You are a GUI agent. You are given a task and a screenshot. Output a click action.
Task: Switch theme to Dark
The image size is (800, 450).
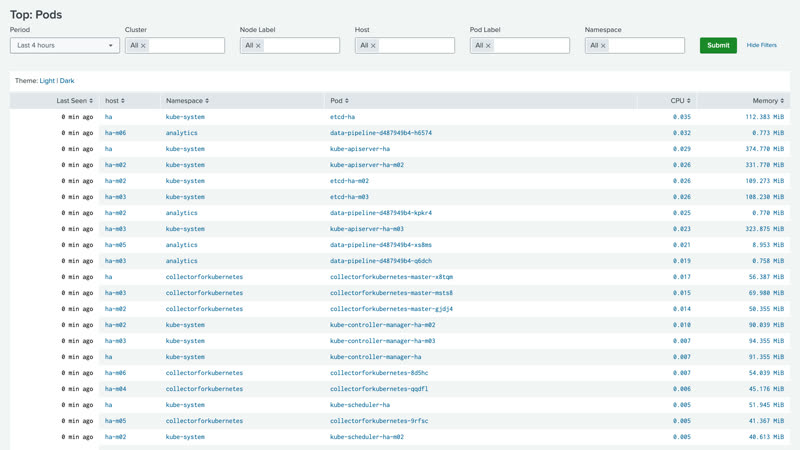[67, 81]
